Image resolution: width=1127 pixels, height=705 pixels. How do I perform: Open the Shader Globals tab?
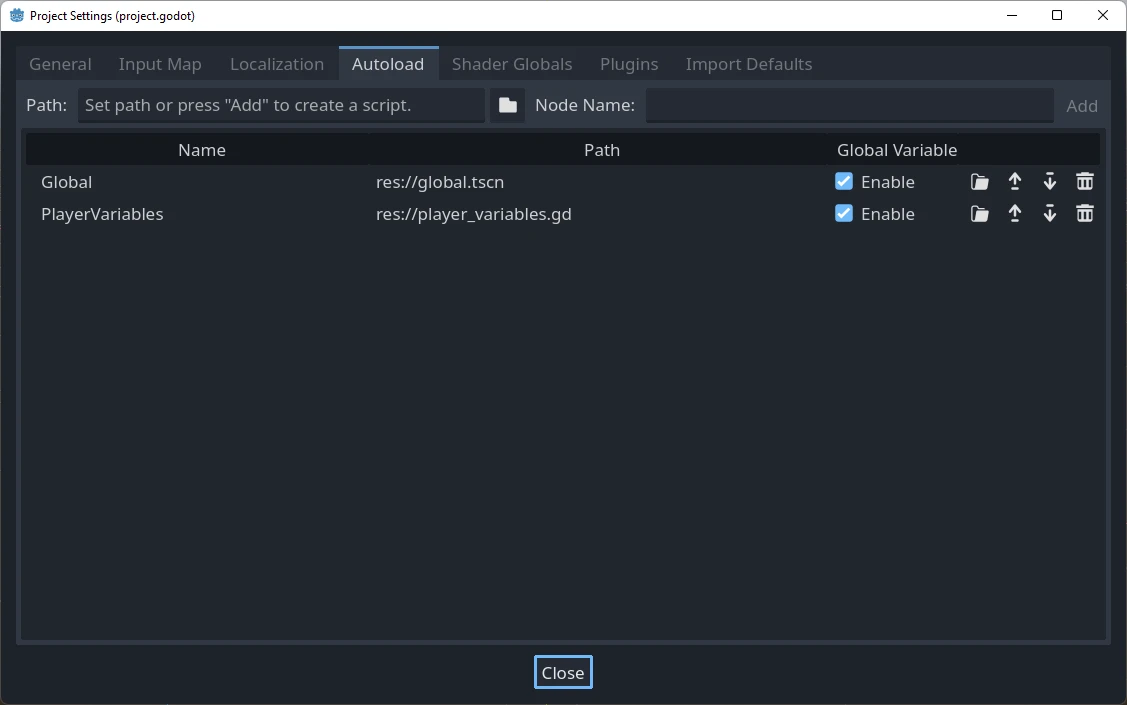pos(512,63)
